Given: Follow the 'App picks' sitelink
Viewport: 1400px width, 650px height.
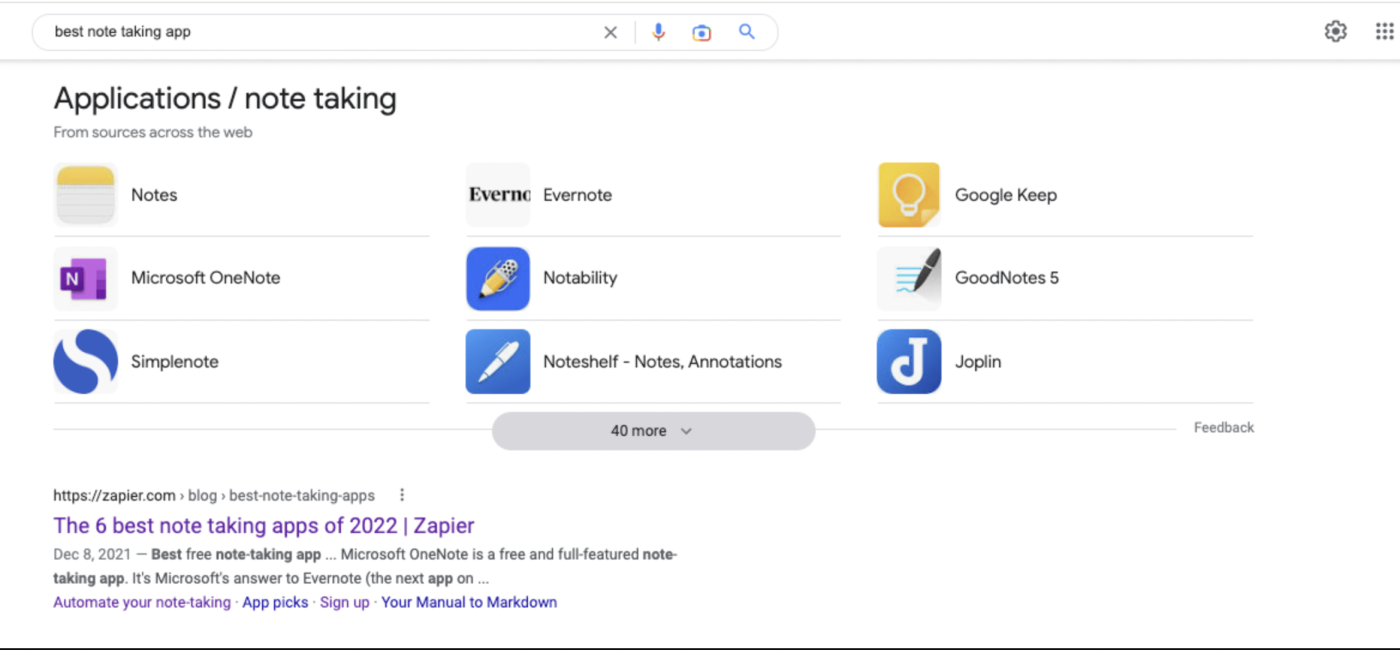Looking at the screenshot, I should [275, 602].
